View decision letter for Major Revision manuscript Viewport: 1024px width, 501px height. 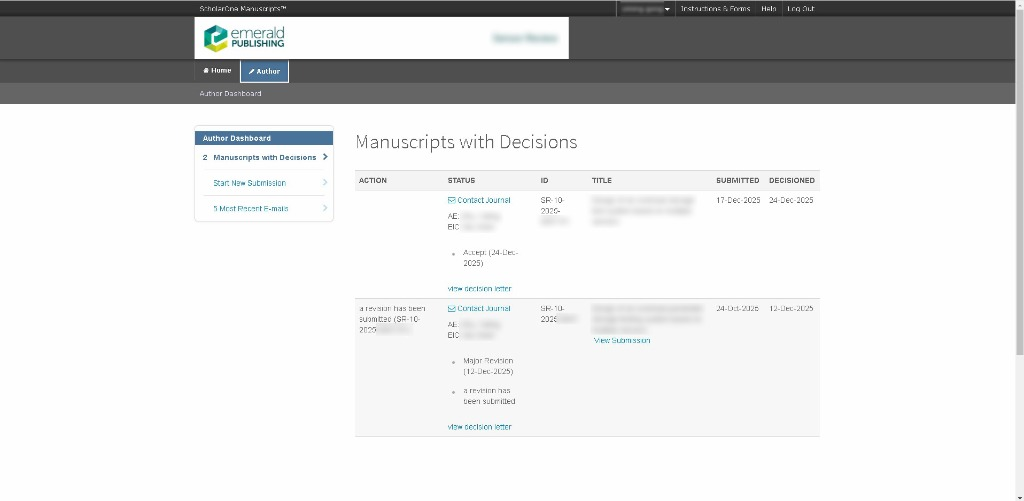click(479, 427)
